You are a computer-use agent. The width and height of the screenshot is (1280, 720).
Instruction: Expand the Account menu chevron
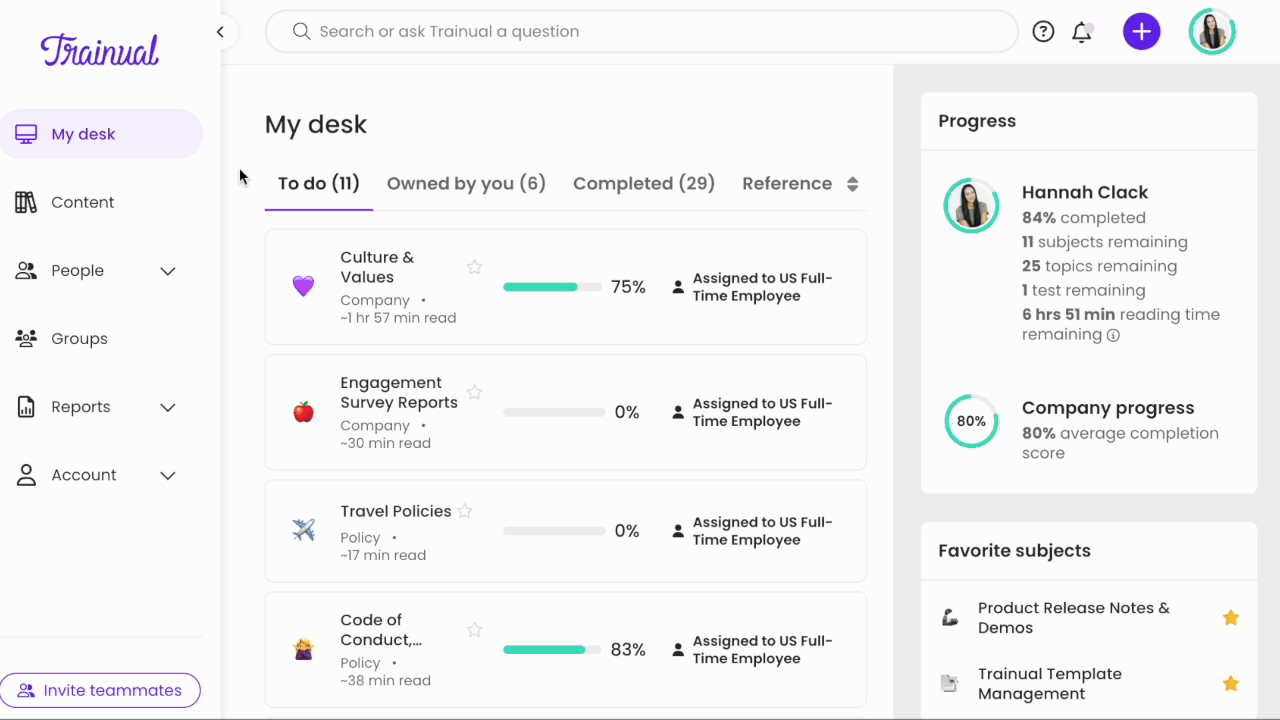tap(168, 476)
